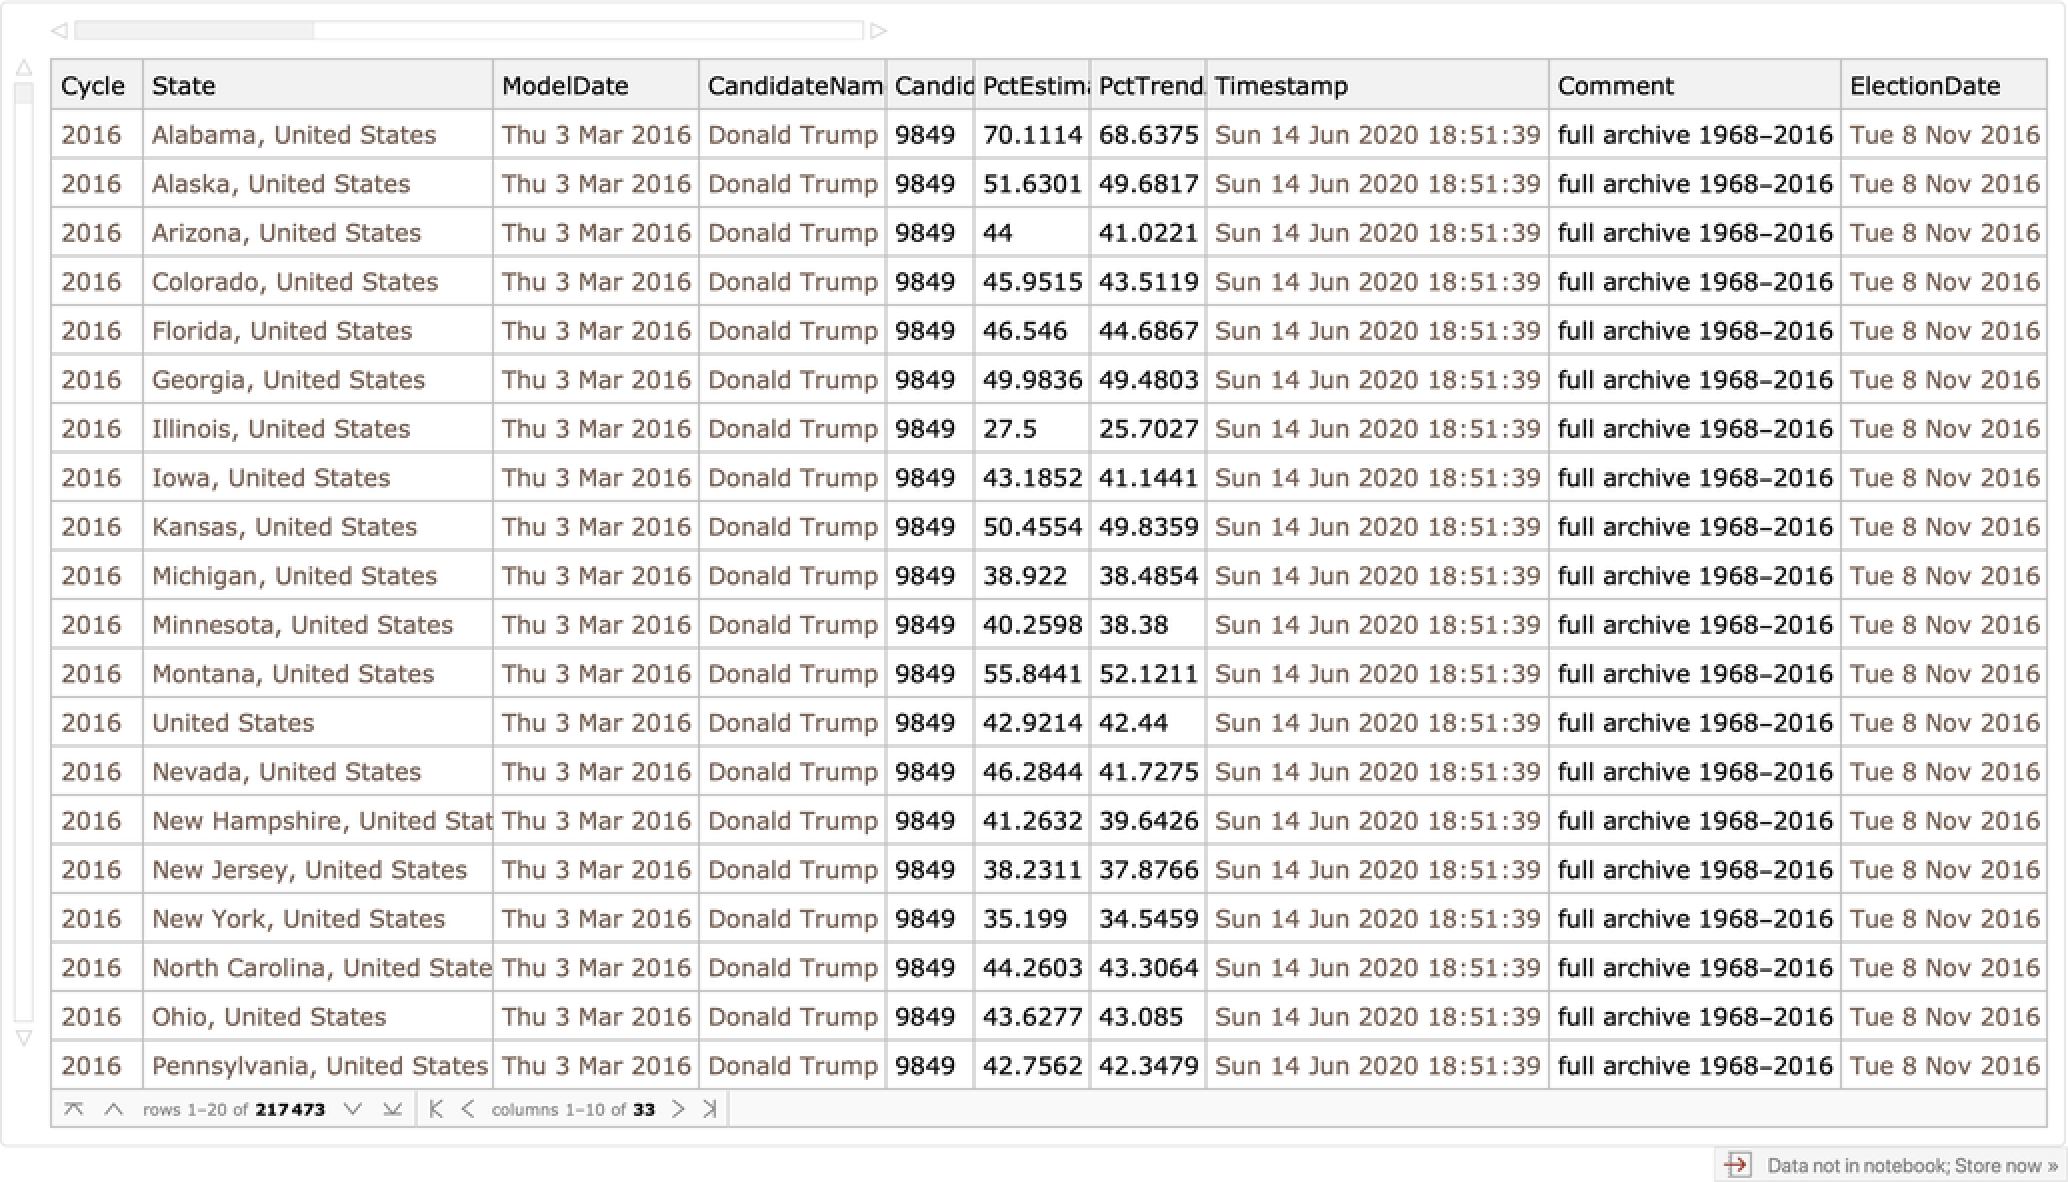
Task: Jump to first rows of dataset
Action: coord(73,1109)
